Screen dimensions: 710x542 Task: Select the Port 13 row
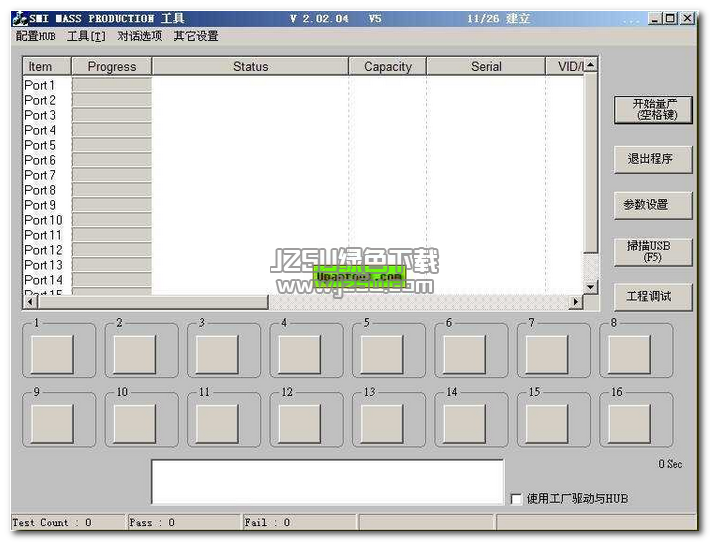(303, 264)
